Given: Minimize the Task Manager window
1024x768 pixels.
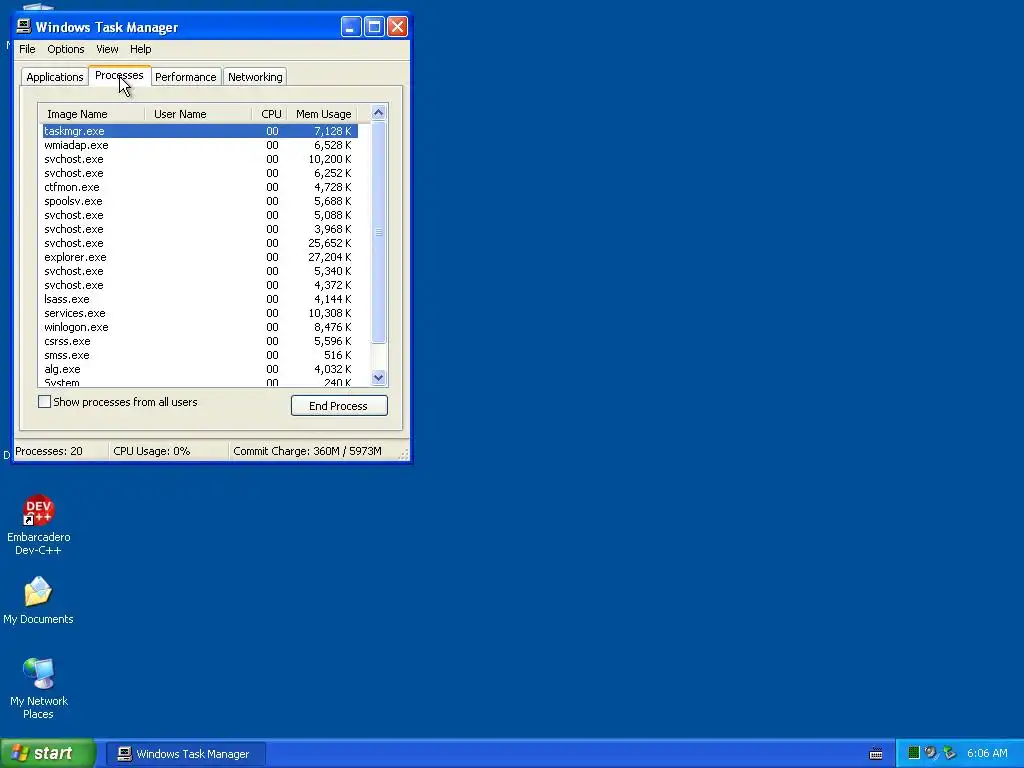Looking at the screenshot, I should 351,27.
